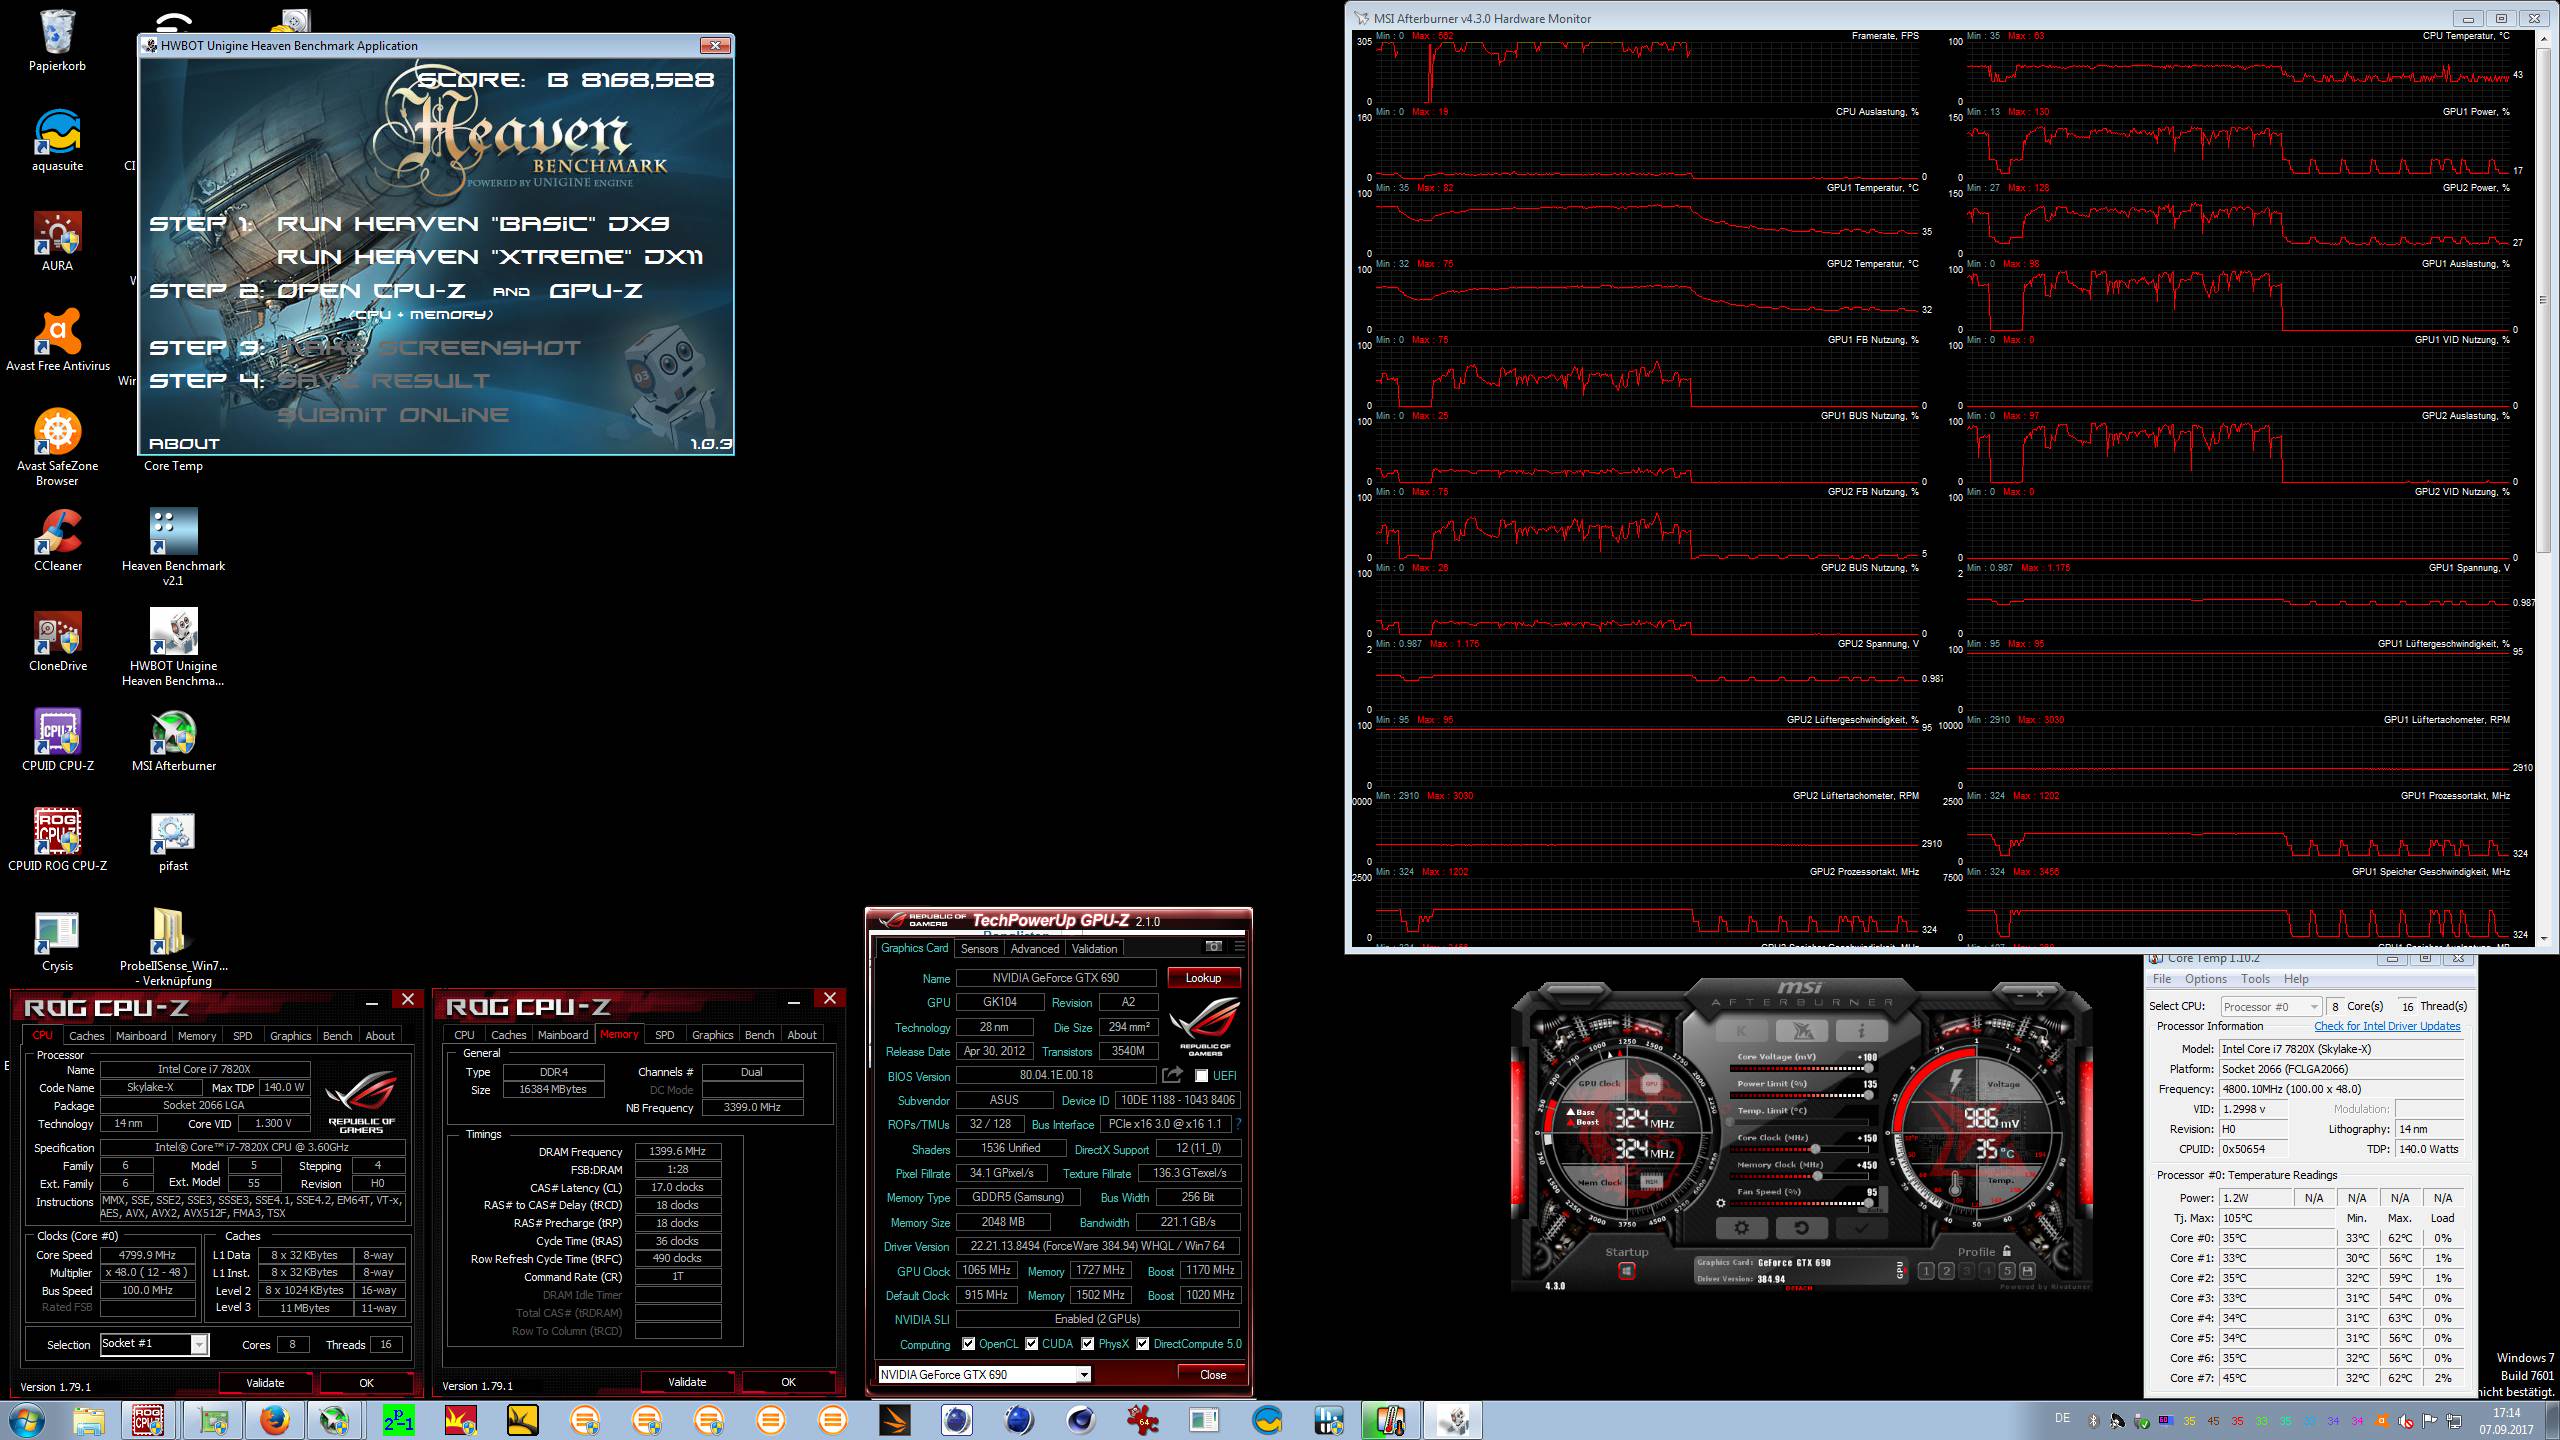Switch to the Sensors tab in GPU-Z
2560x1440 pixels.
point(979,949)
